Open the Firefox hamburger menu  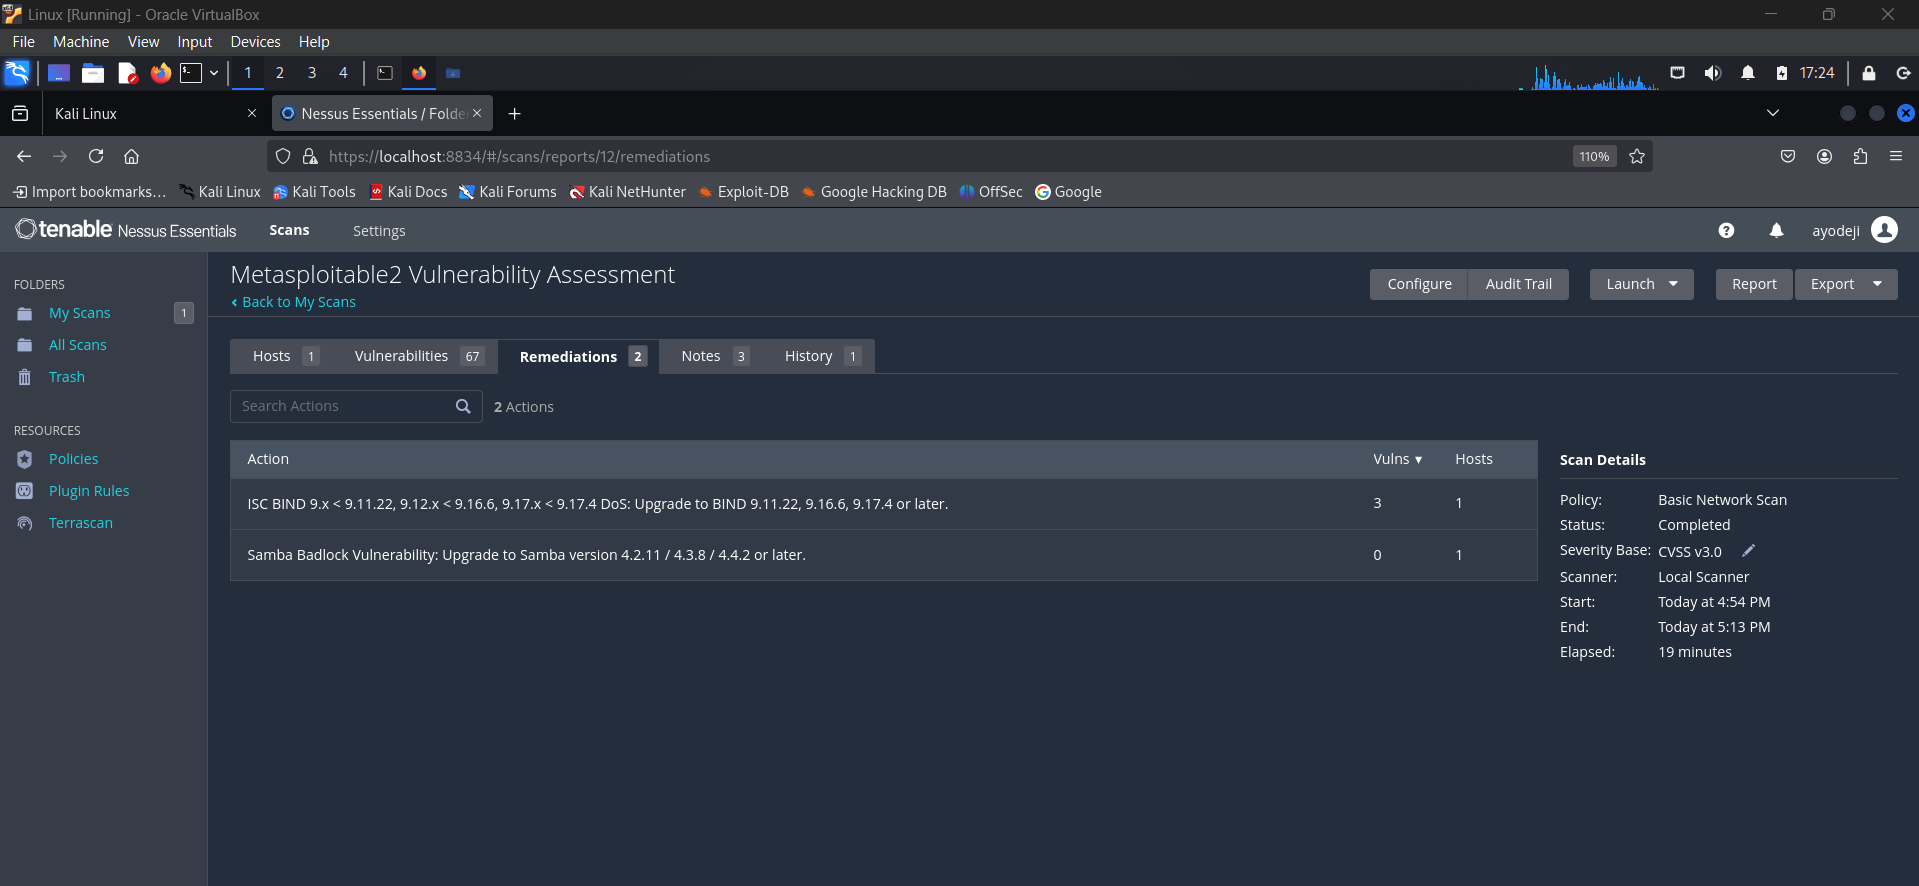[x=1896, y=156]
